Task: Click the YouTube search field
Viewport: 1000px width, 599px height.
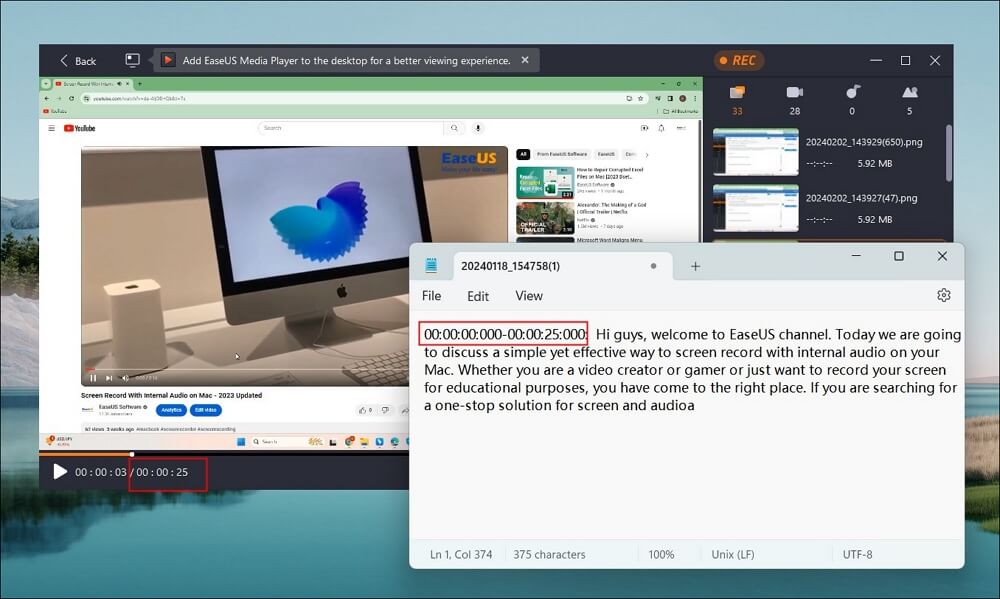Action: click(x=350, y=128)
